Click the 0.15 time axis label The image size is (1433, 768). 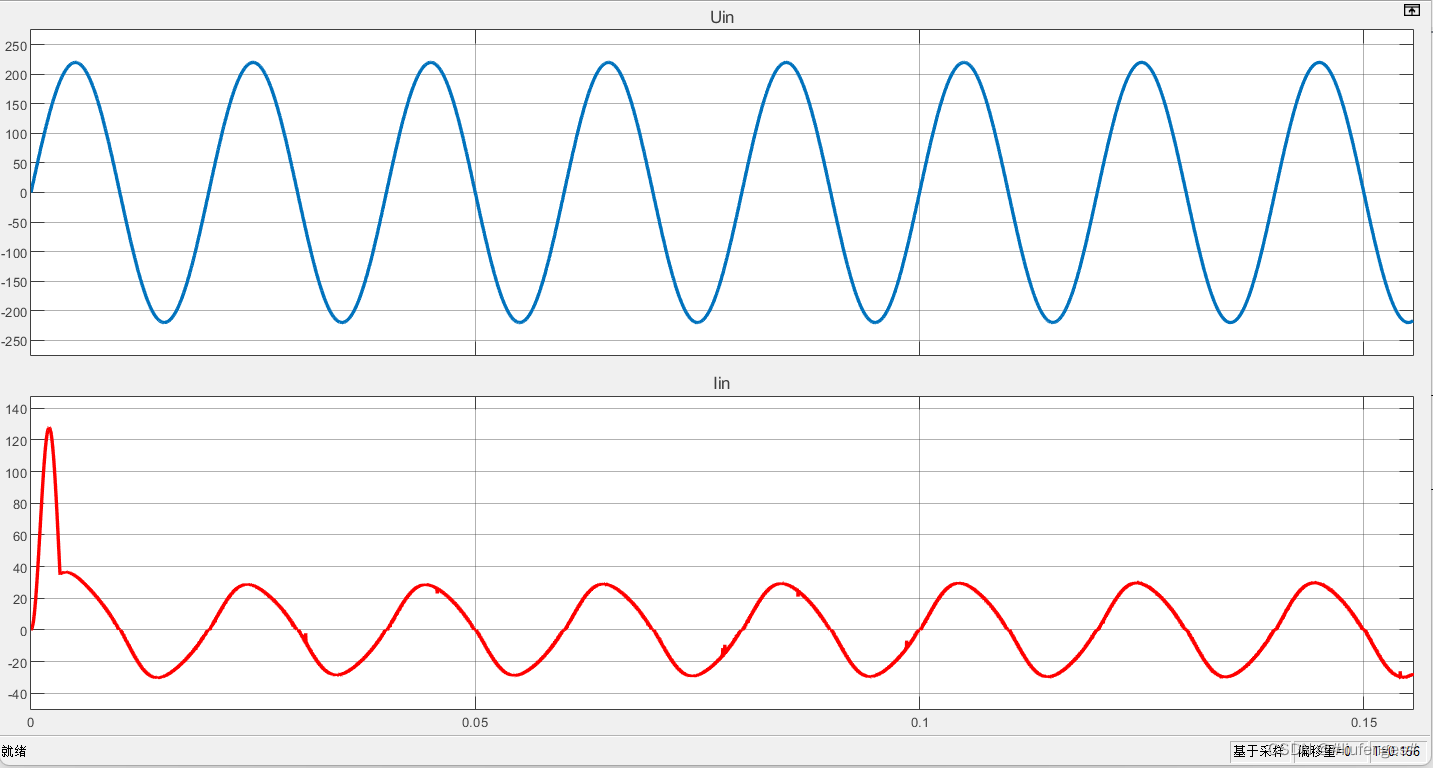click(x=1363, y=722)
